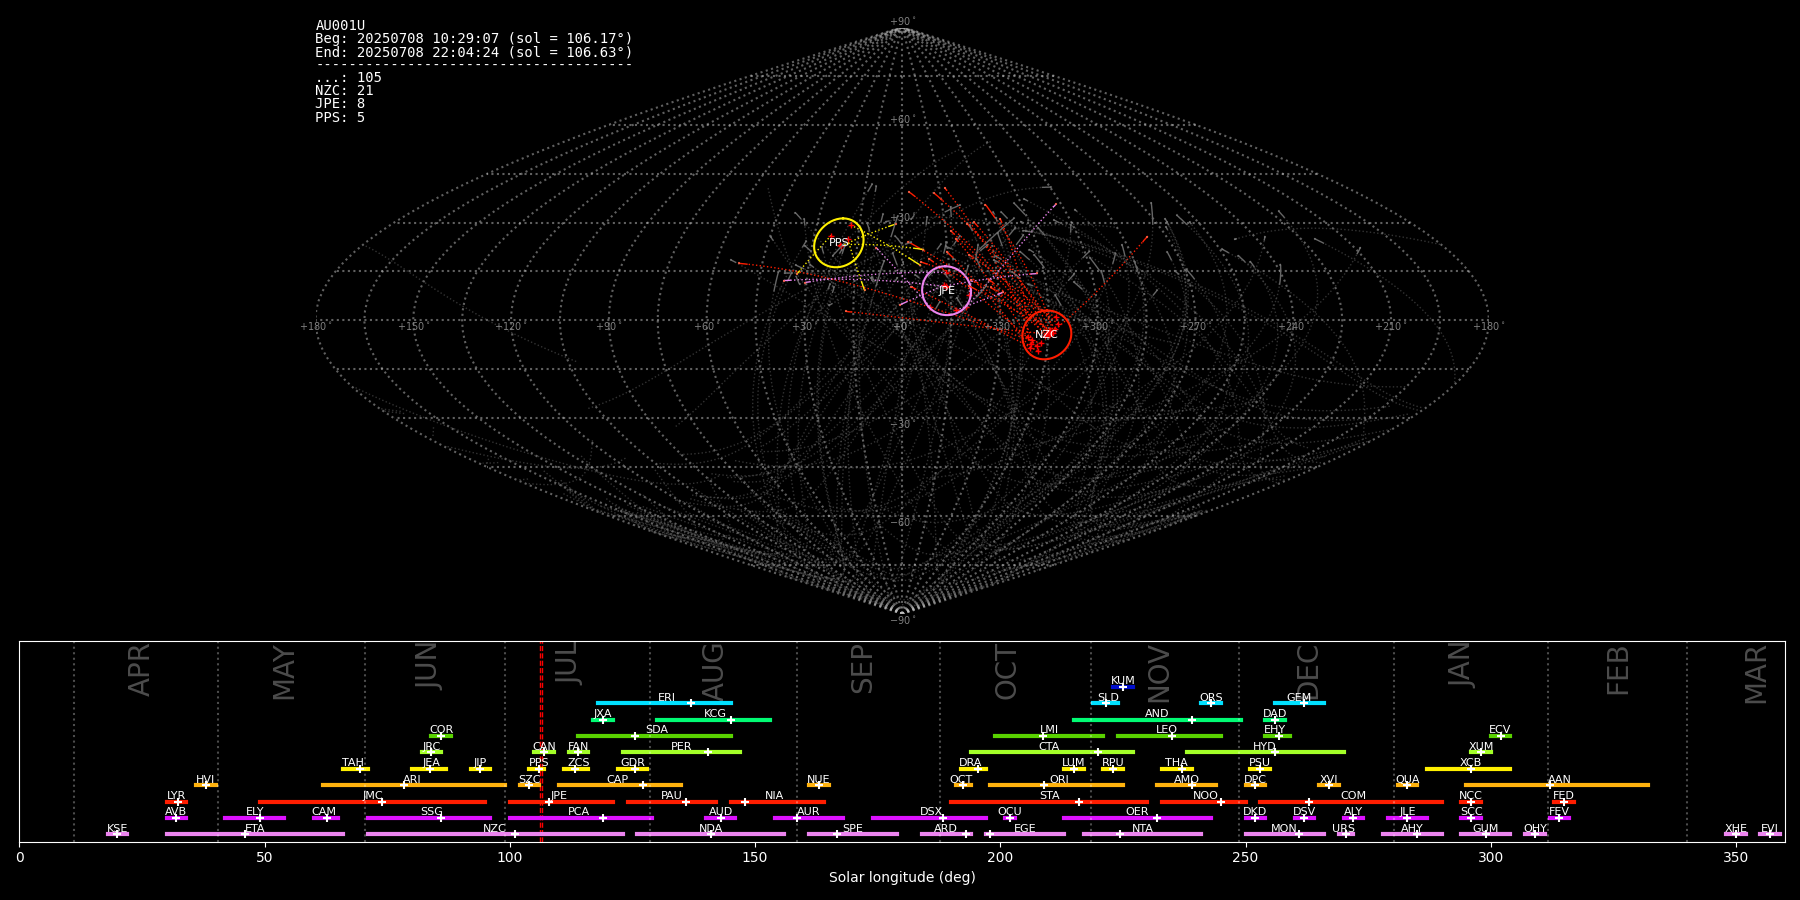1800x900 pixels.
Task: Click the blue KUM shower bar
Action: [1123, 687]
